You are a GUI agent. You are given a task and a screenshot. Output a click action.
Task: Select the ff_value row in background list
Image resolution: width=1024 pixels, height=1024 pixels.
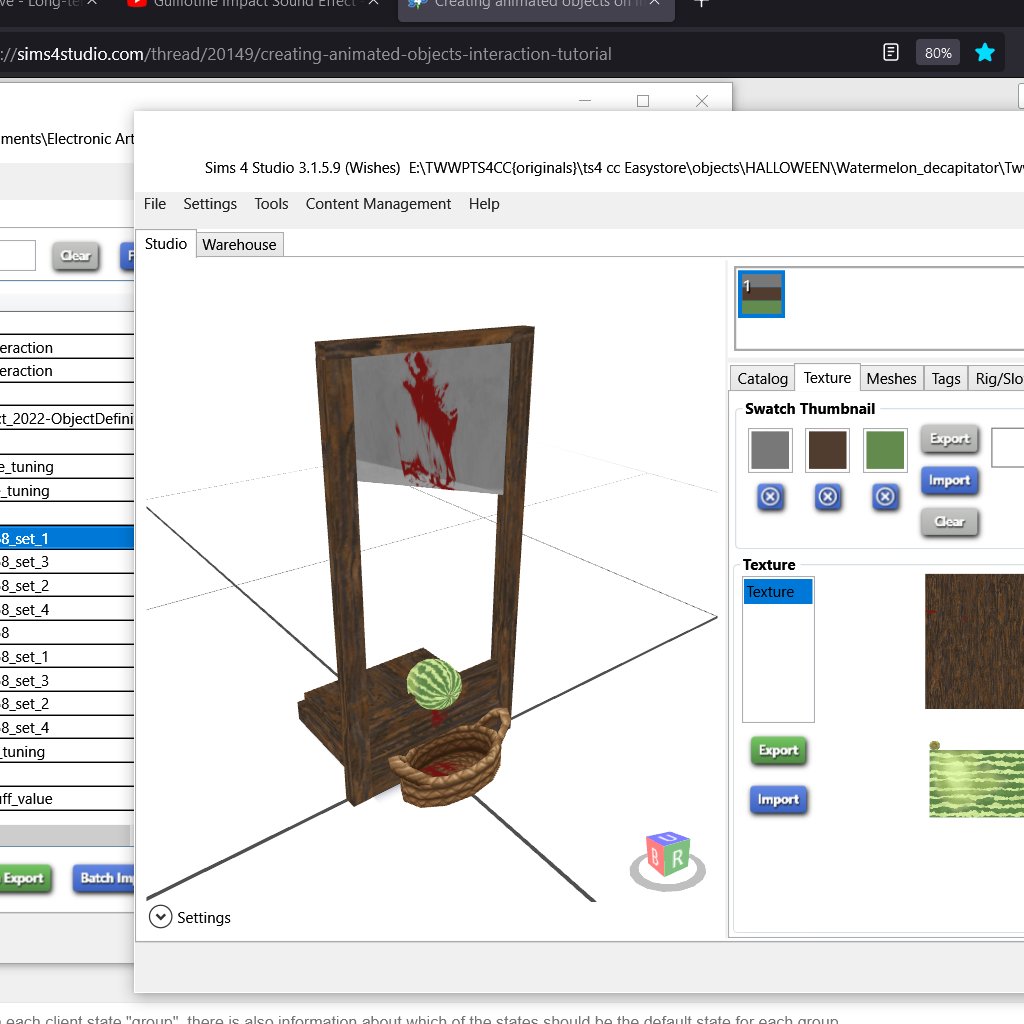coord(67,799)
